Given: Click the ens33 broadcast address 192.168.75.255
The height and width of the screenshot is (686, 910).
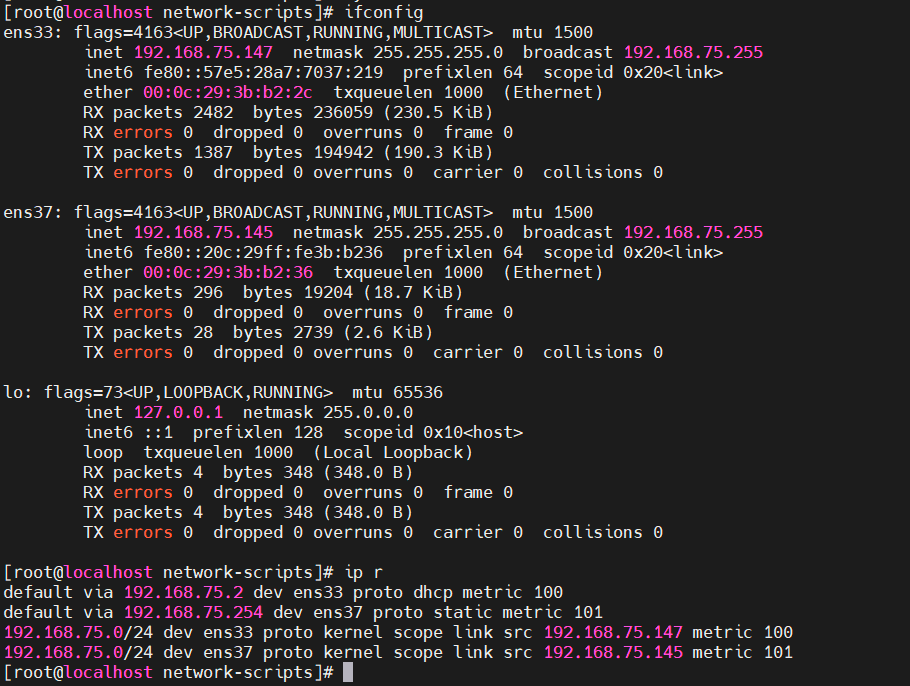Looking at the screenshot, I should click(693, 52).
